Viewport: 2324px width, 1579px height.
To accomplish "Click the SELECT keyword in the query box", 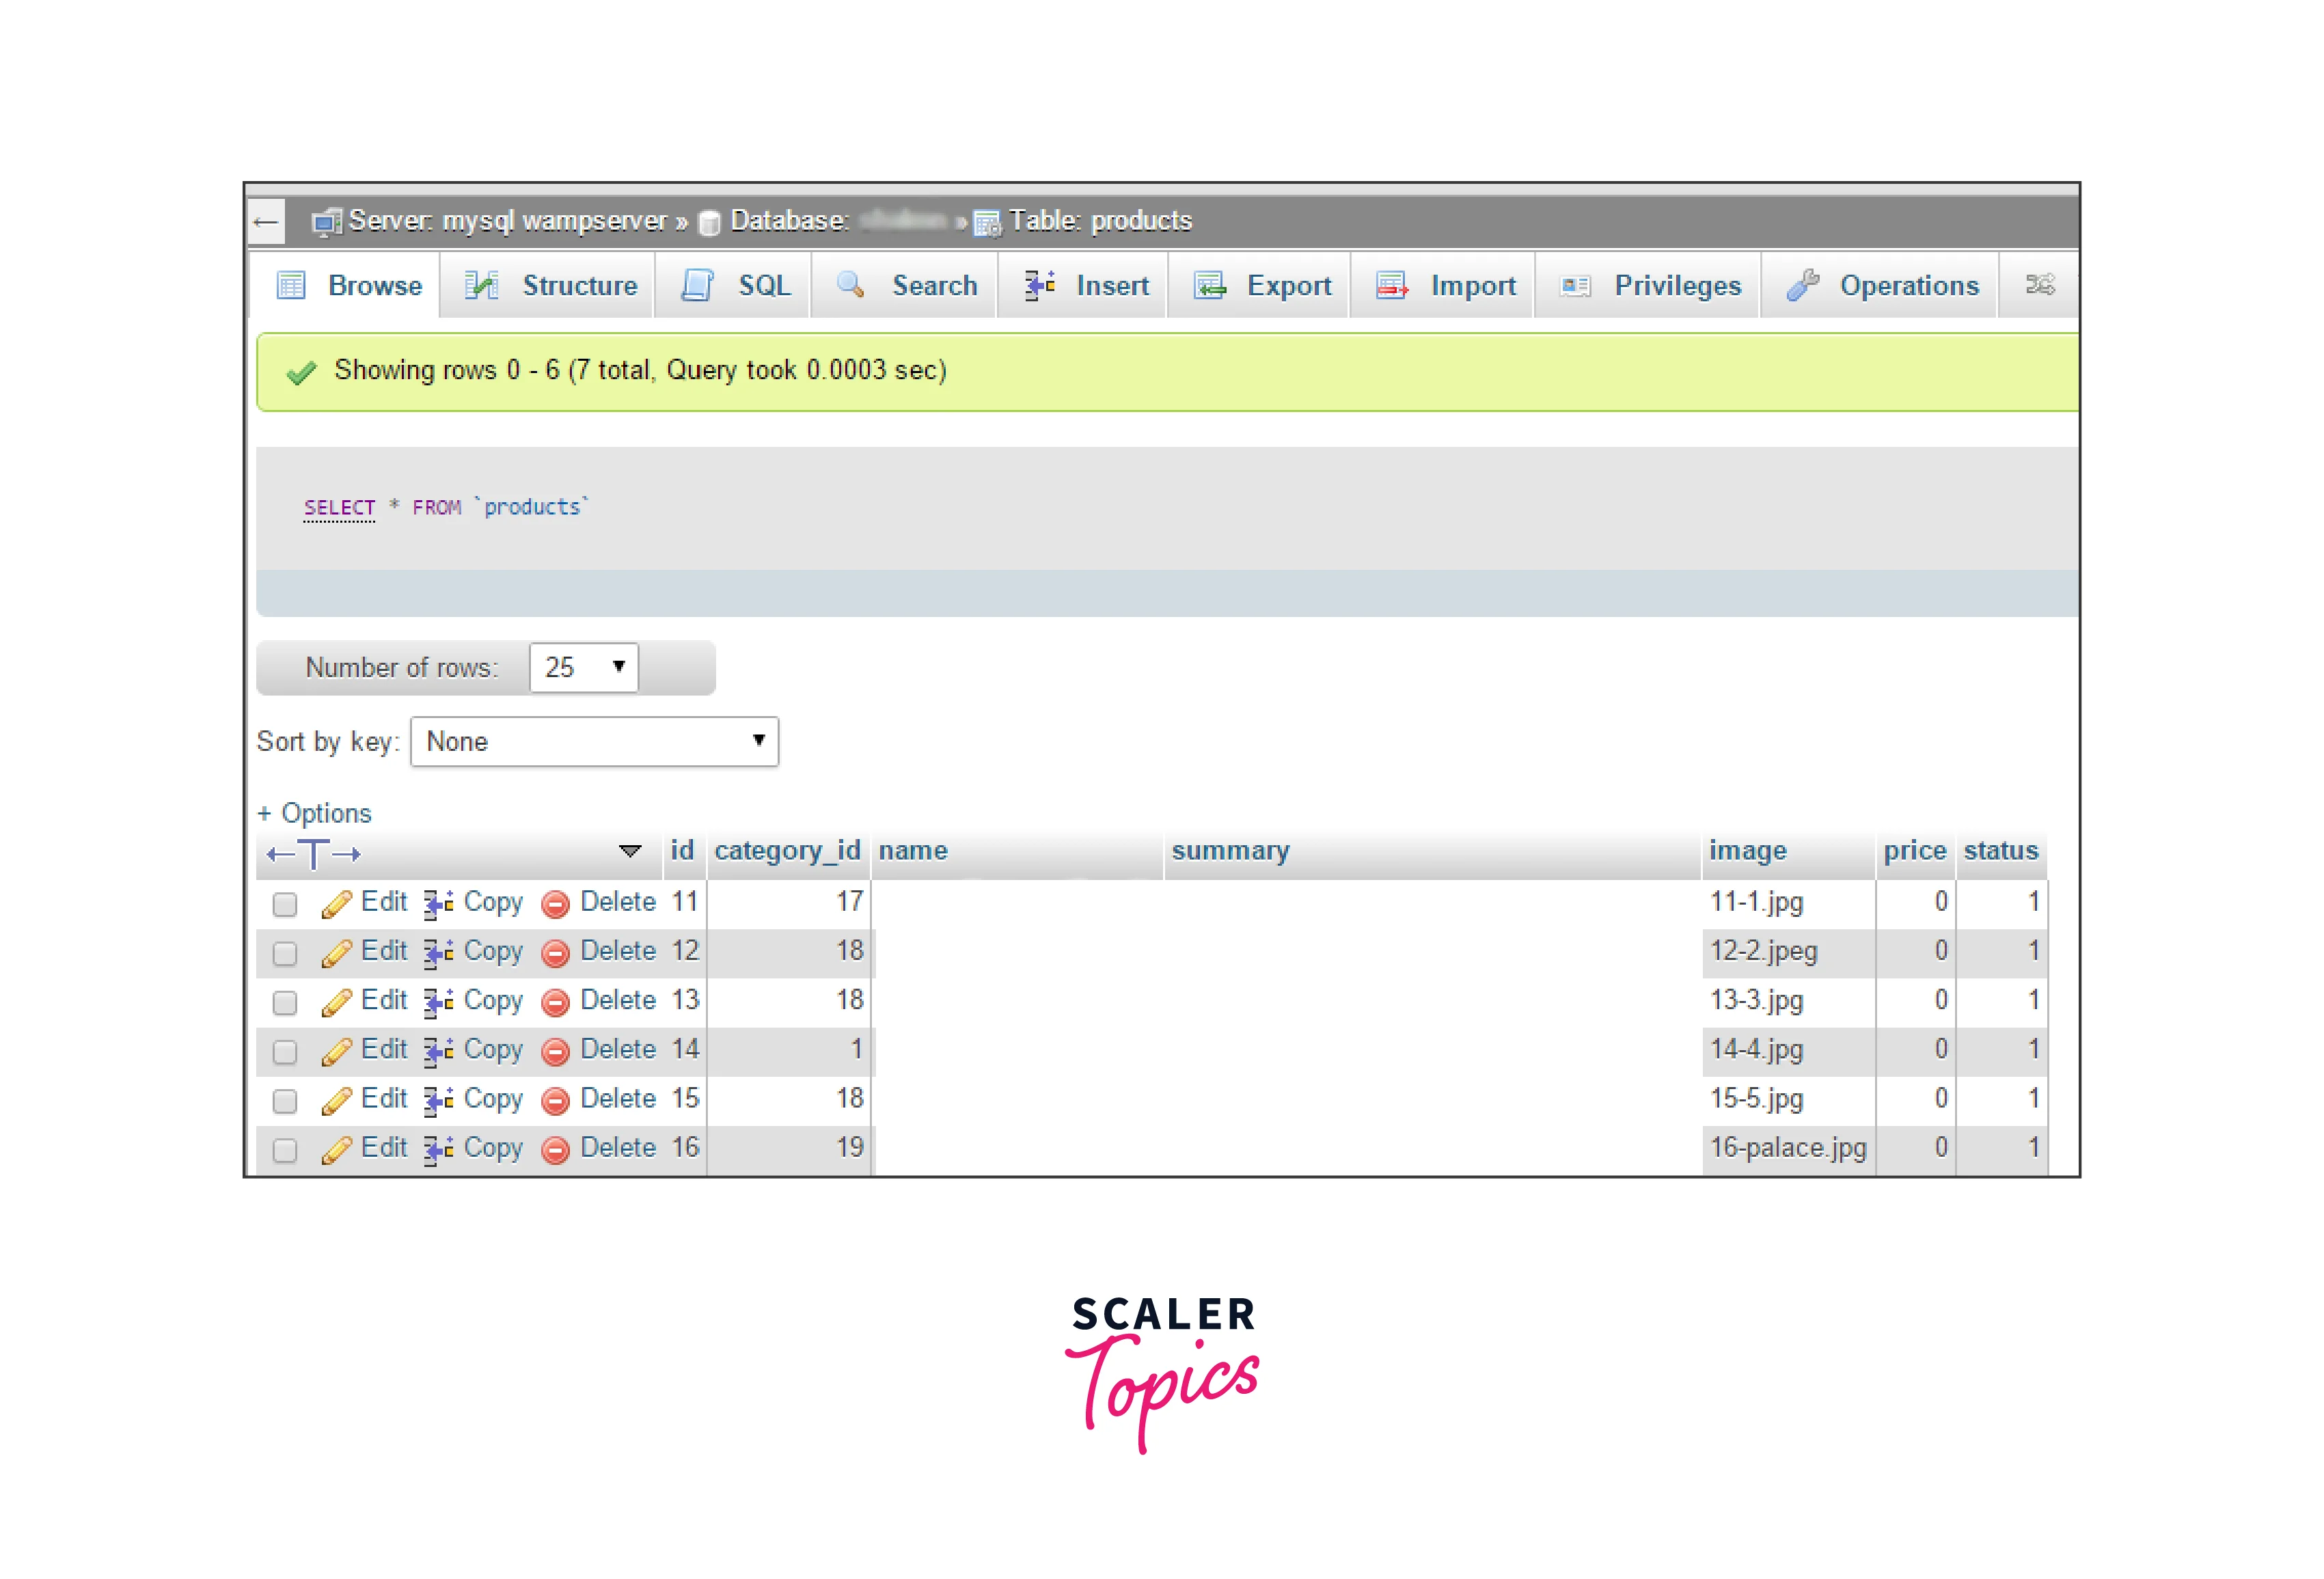I will coord(339,507).
